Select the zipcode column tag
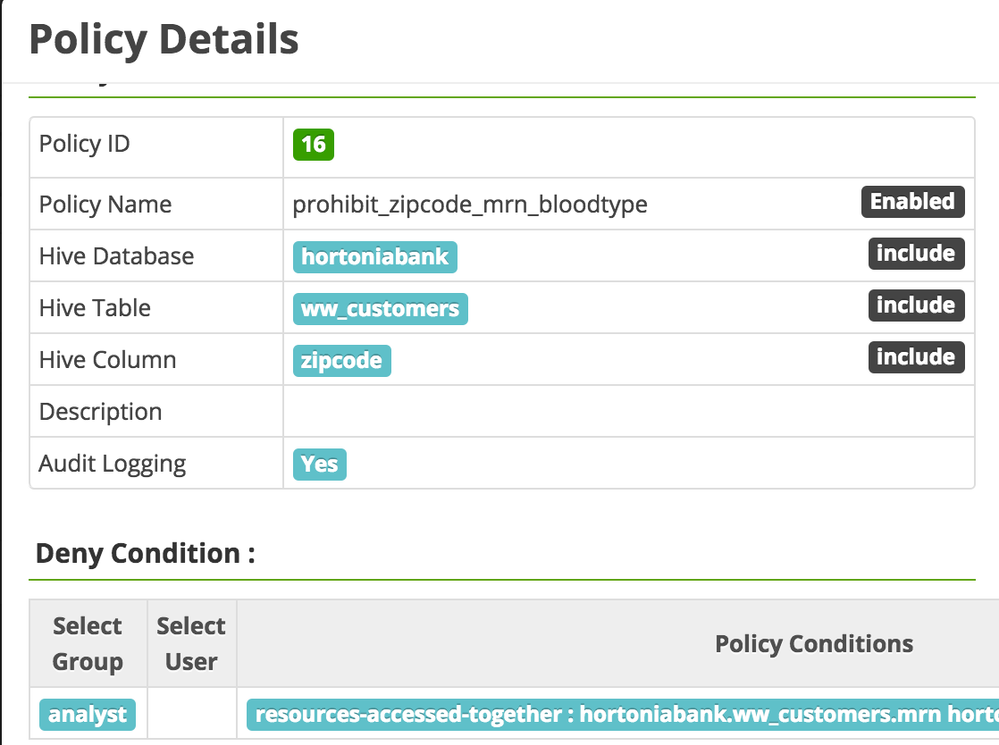The image size is (999, 745). click(x=341, y=361)
